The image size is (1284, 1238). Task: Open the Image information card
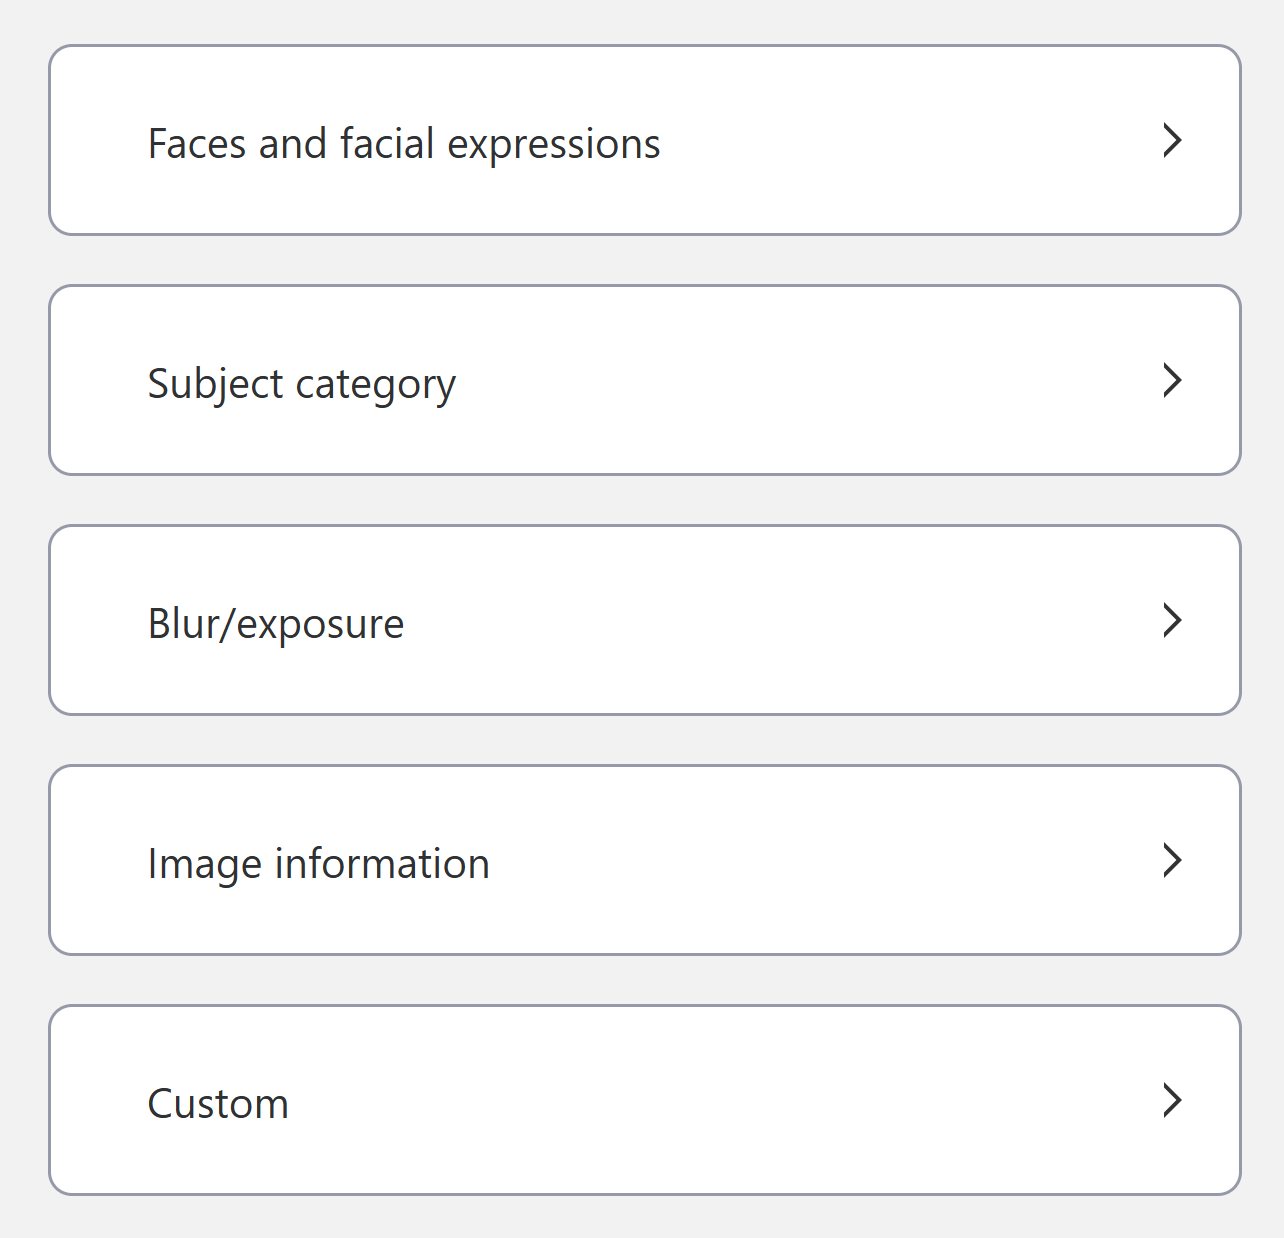[644, 861]
